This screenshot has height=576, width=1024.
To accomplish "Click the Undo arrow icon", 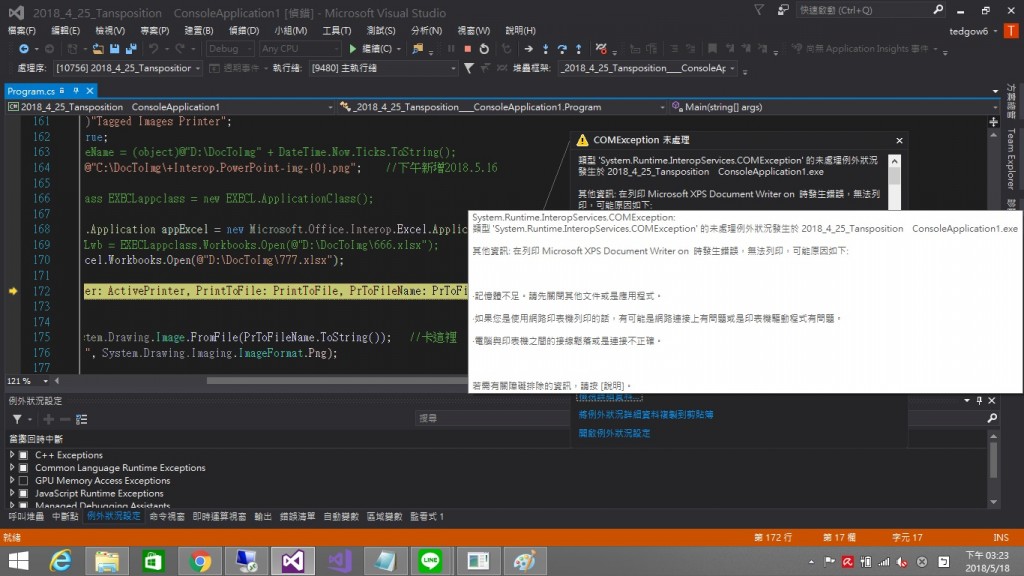I will point(153,49).
